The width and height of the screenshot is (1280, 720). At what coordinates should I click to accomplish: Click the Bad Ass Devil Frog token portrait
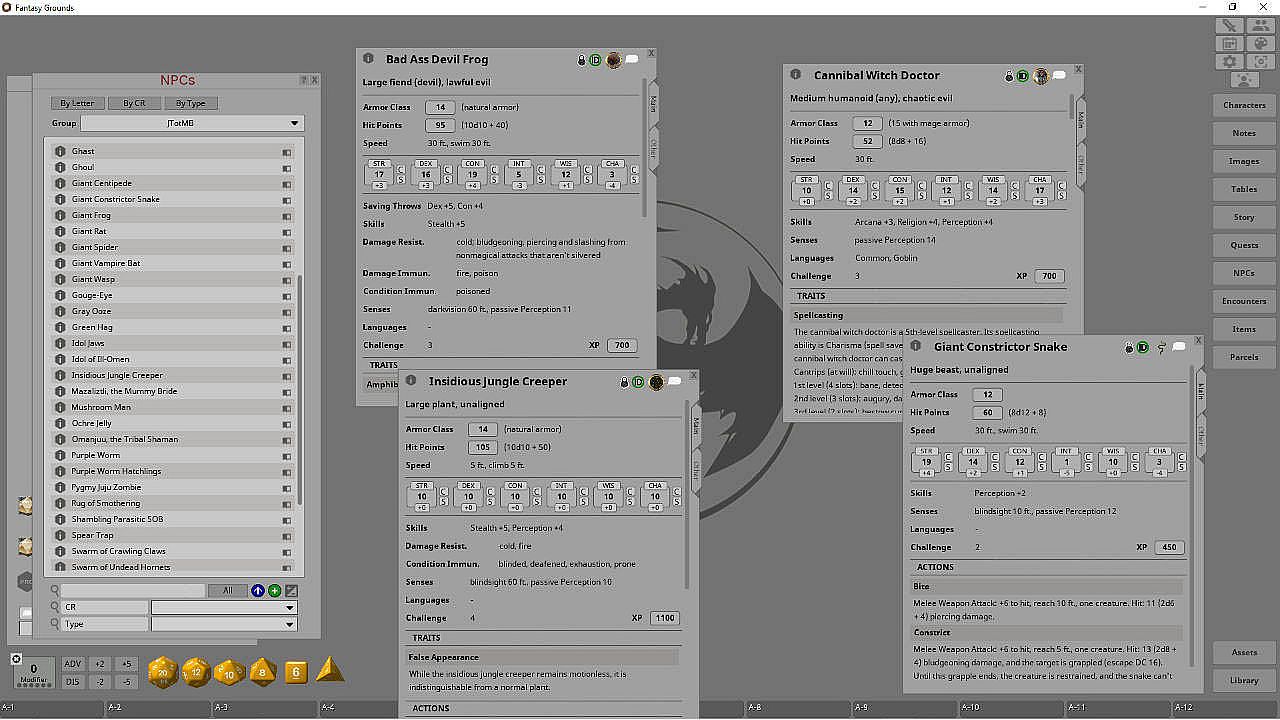pyautogui.click(x=613, y=60)
